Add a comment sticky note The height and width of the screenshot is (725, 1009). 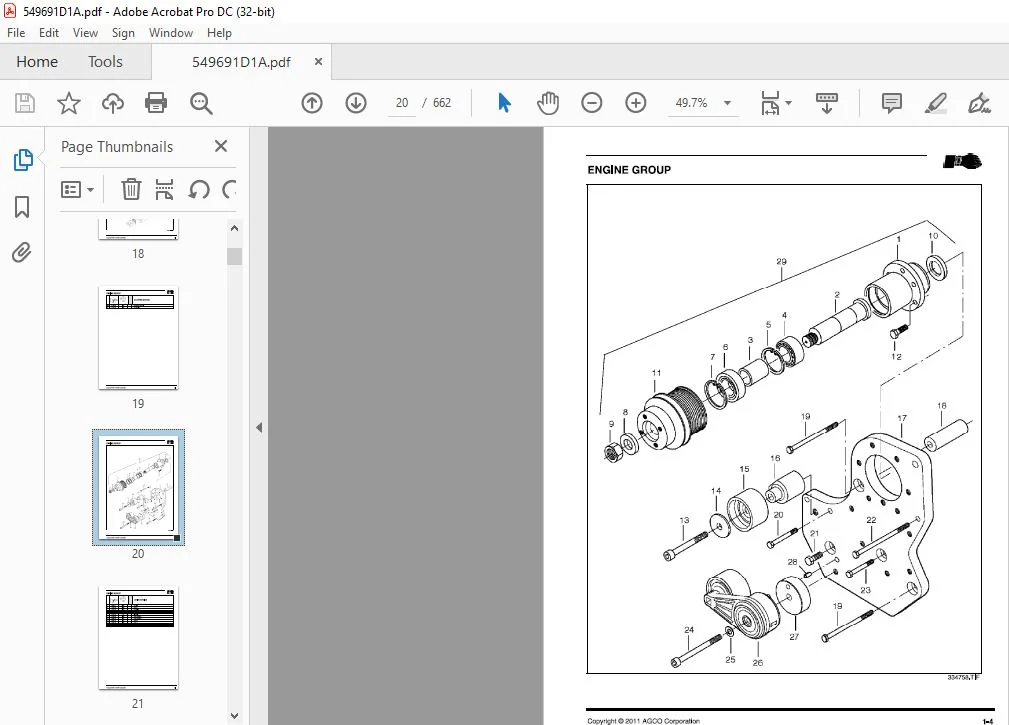pyautogui.click(x=891, y=103)
